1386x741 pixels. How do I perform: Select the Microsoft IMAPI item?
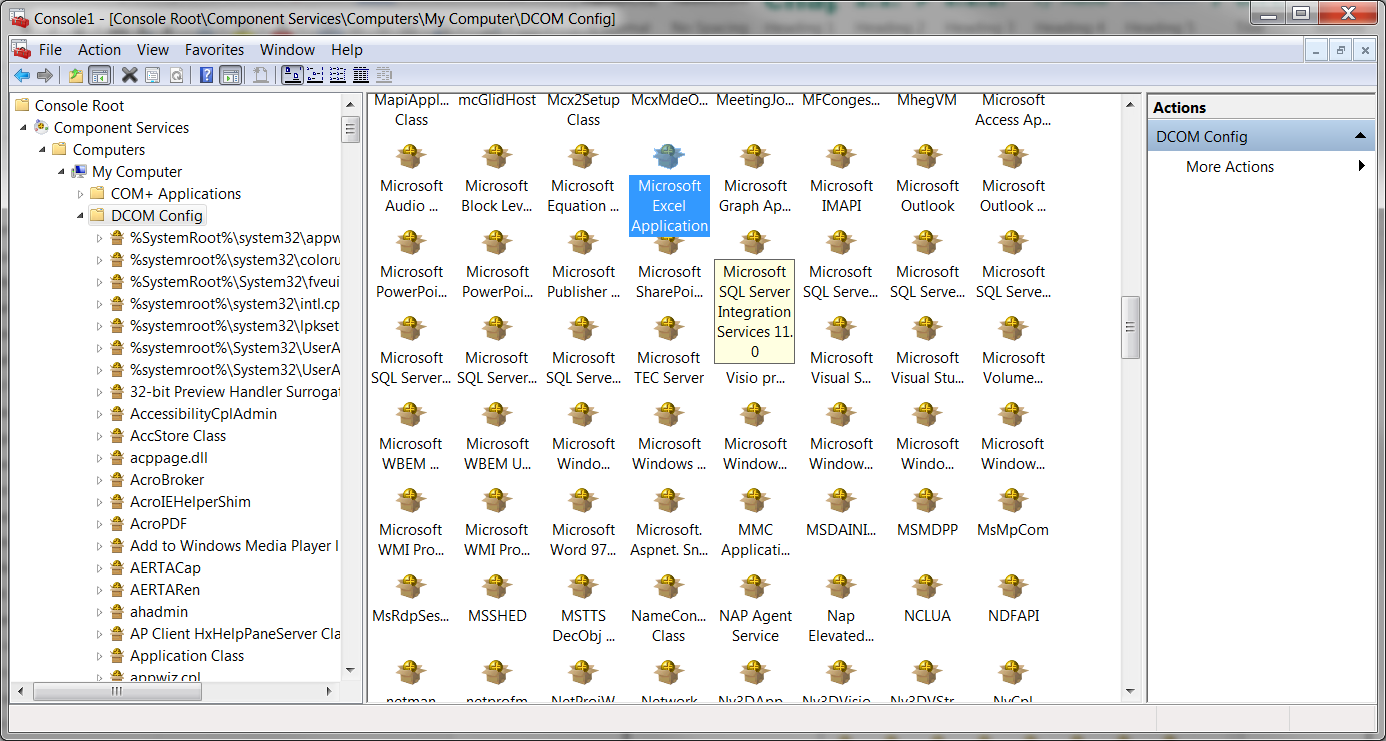(841, 178)
